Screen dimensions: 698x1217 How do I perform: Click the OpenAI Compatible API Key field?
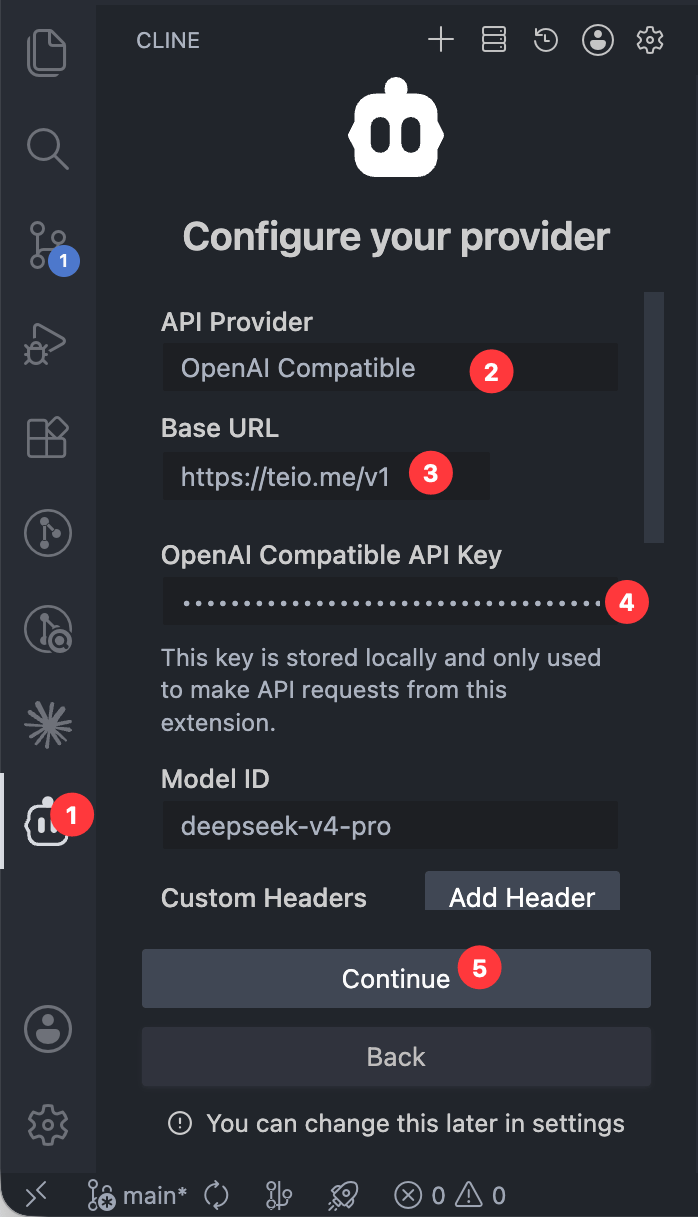pyautogui.click(x=389, y=602)
